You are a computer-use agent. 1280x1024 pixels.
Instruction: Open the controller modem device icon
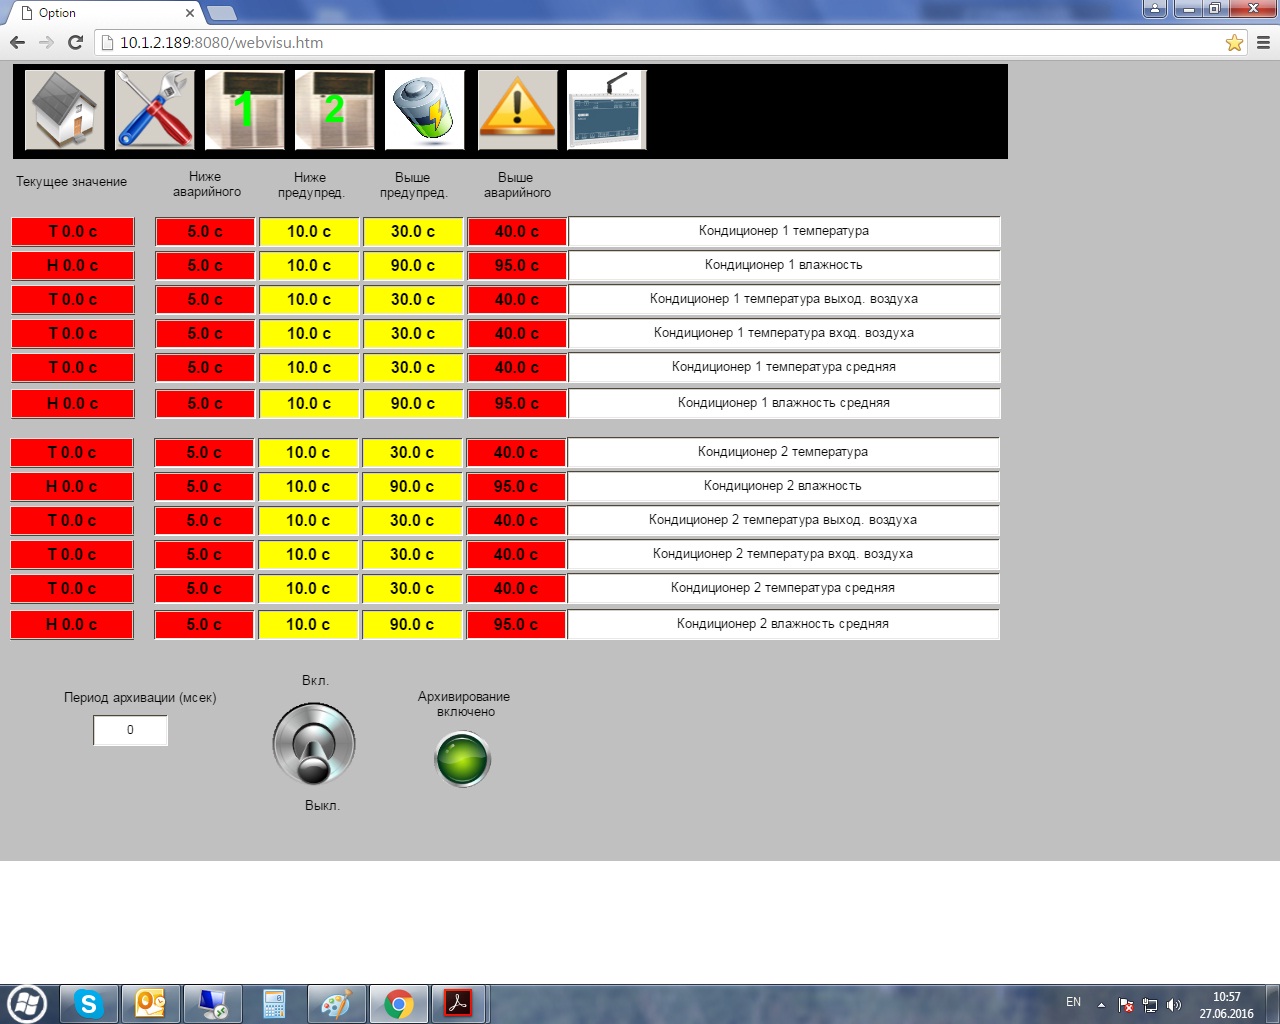point(607,110)
